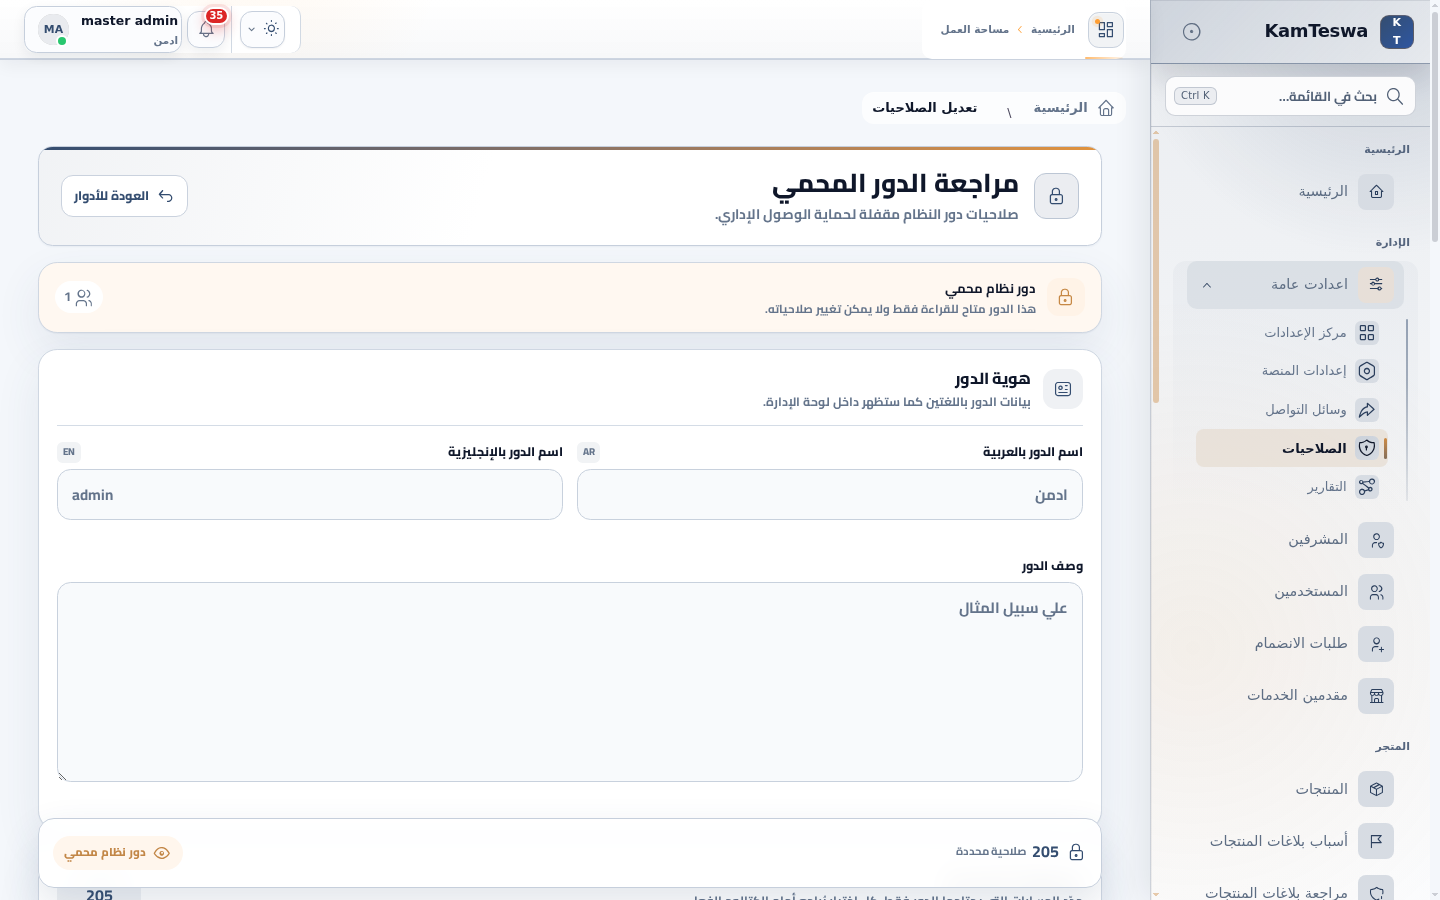1440x900 pixels.
Task: Select الصلاحيات menu item
Action: (1292, 448)
